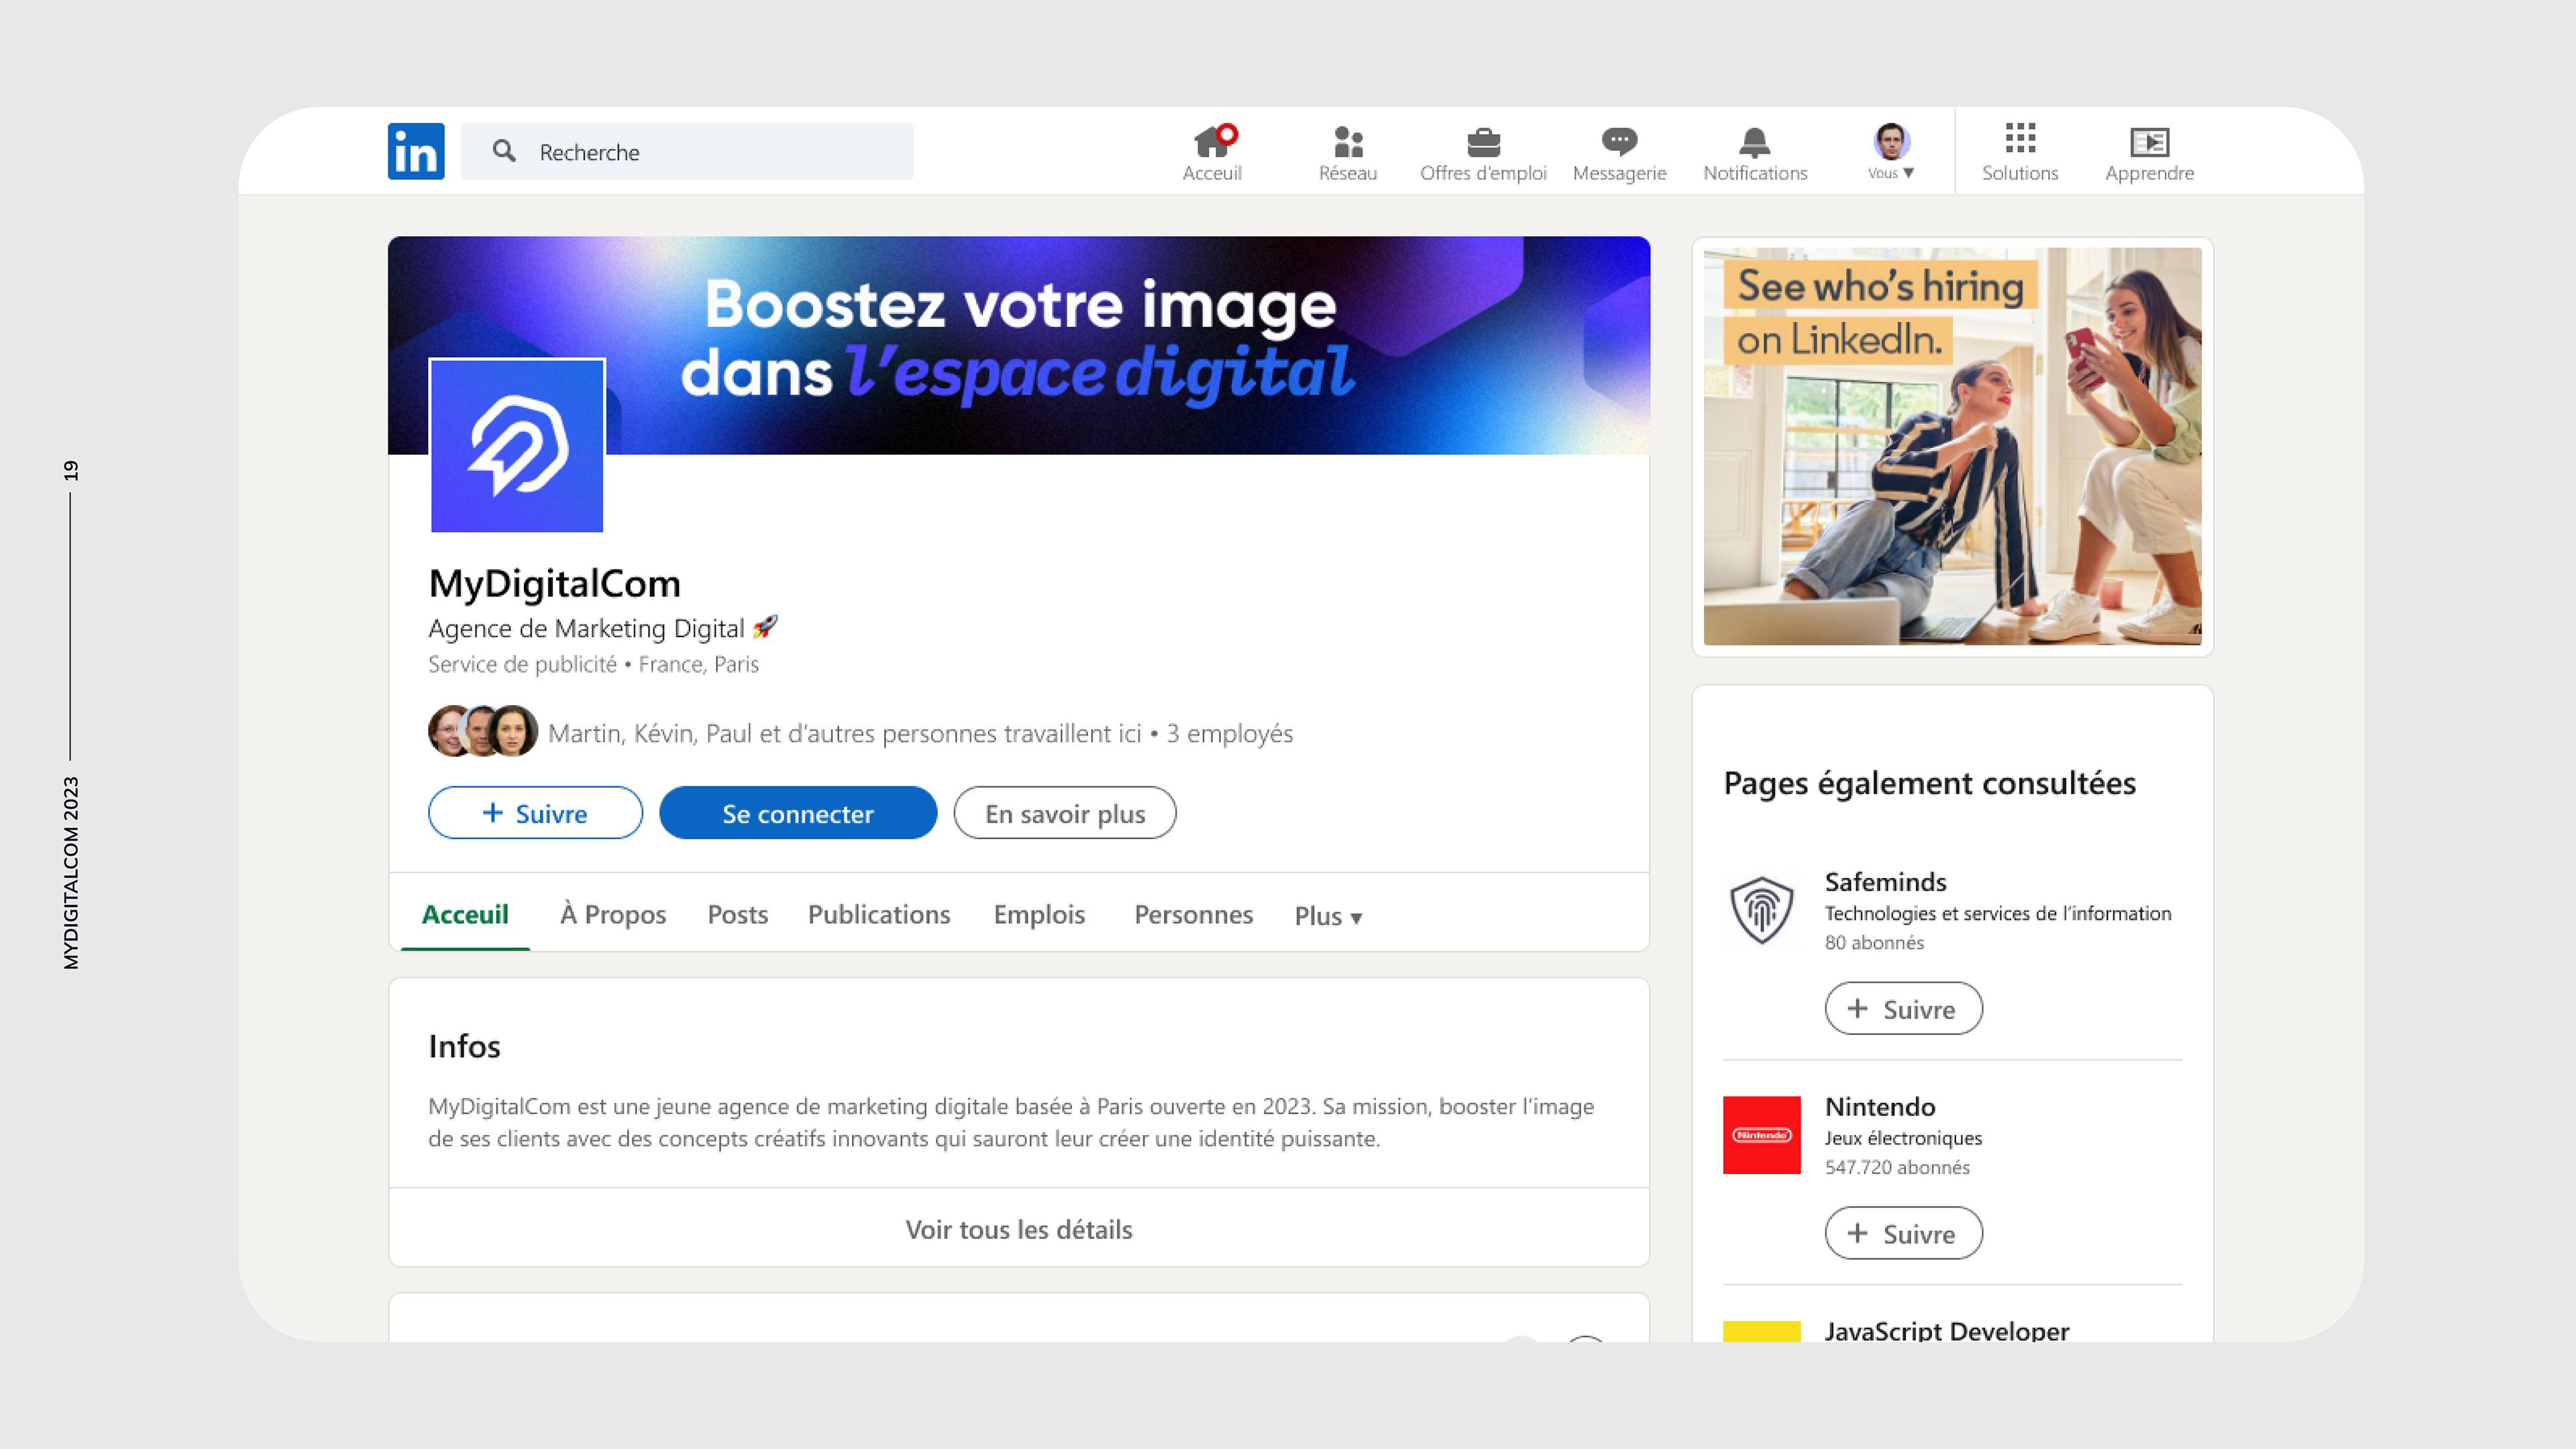This screenshot has height=1449, width=2576.
Task: Open Acceuil home icon in navbar
Action: coord(1212,142)
